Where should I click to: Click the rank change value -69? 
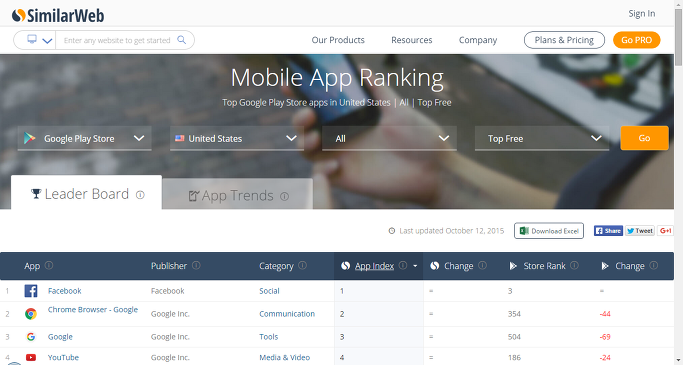click(x=605, y=337)
